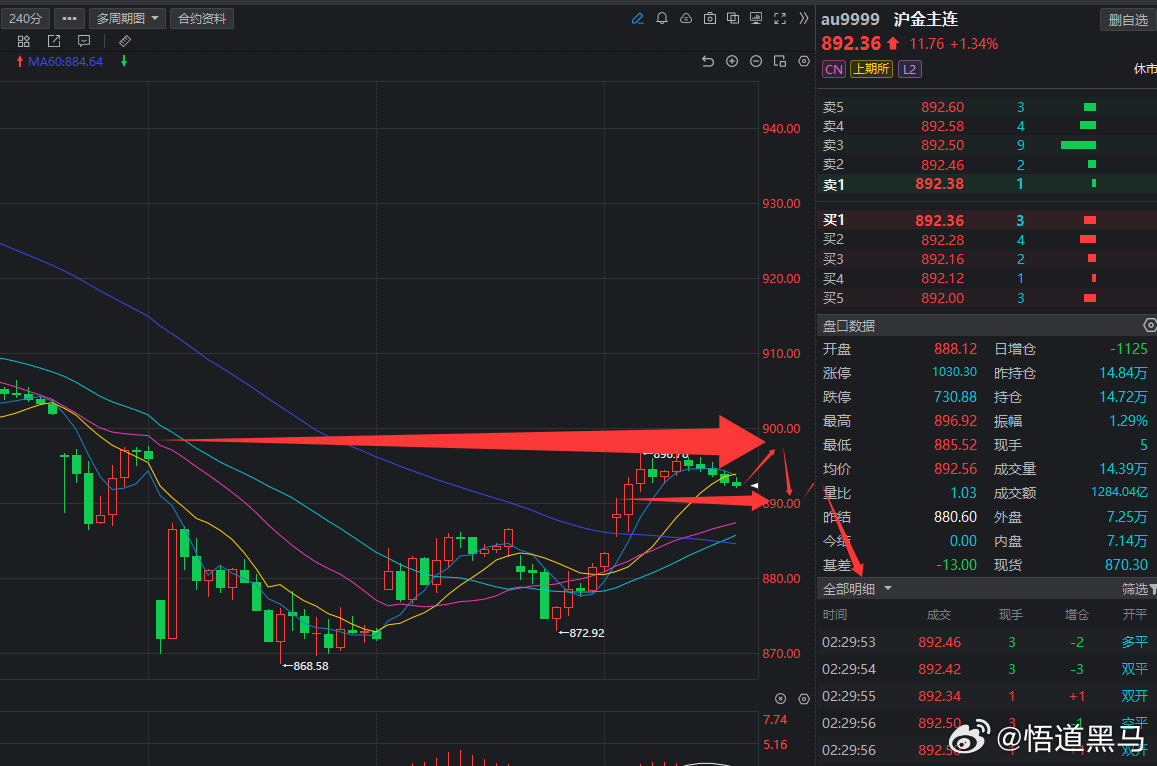Image resolution: width=1157 pixels, height=766 pixels.
Task: Select the 240分 period button
Action: (25, 18)
